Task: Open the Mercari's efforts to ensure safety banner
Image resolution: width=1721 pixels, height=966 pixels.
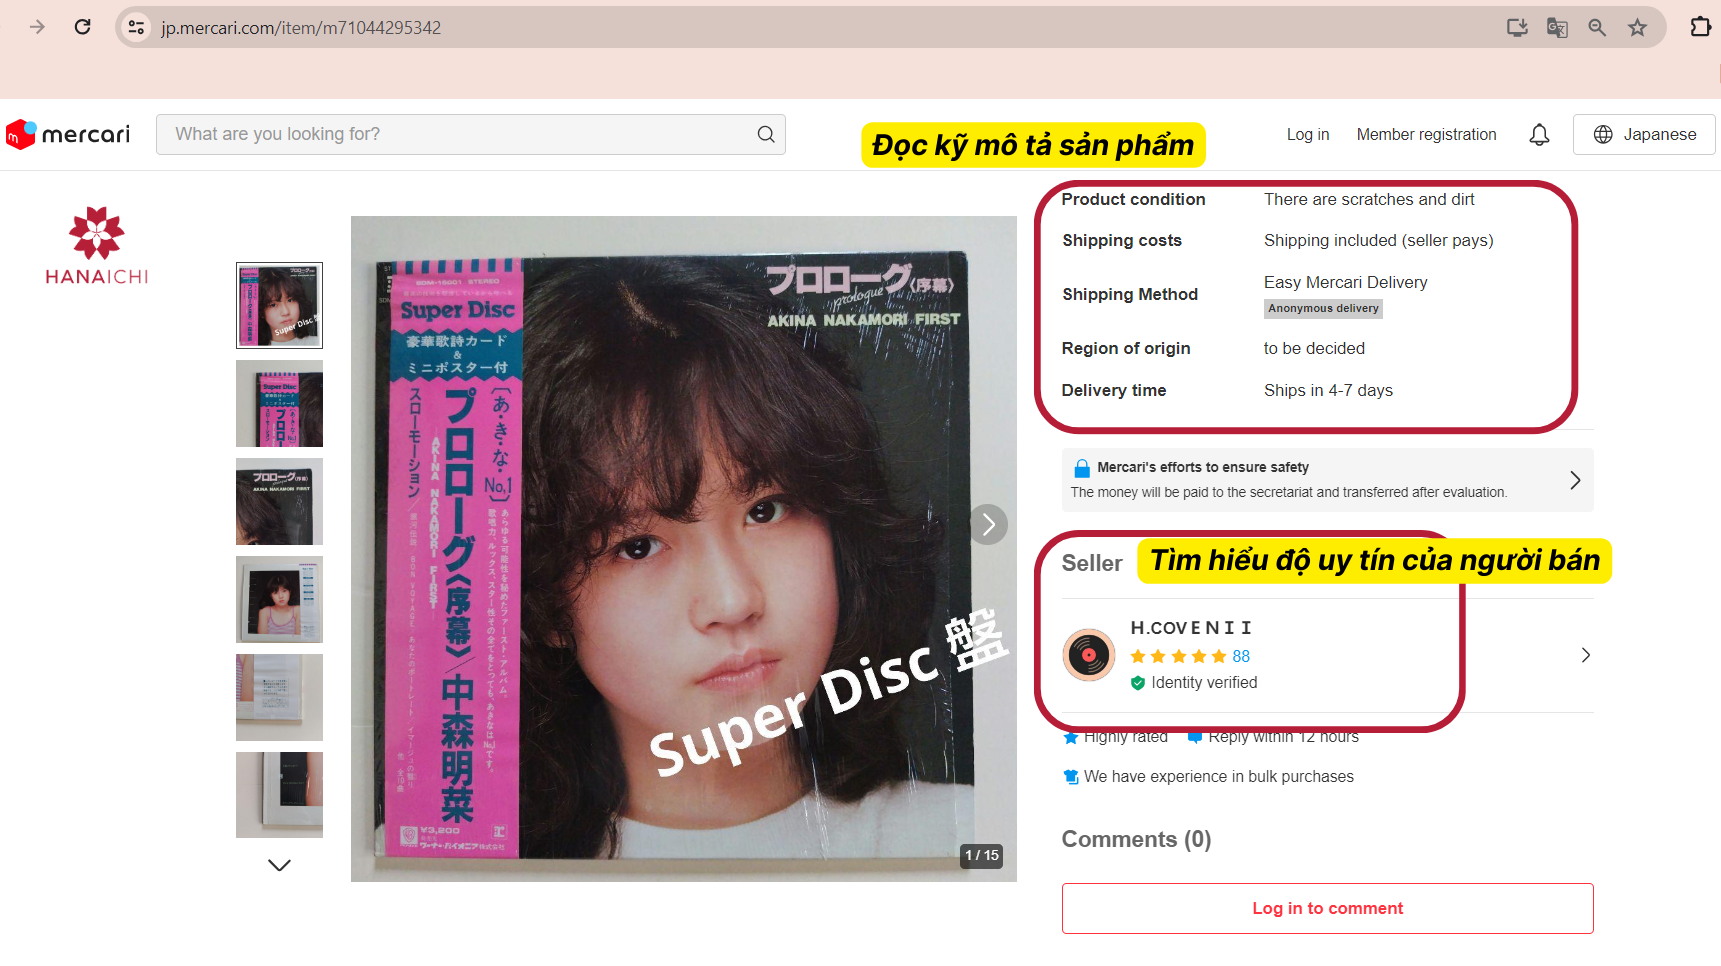Action: [1327, 480]
